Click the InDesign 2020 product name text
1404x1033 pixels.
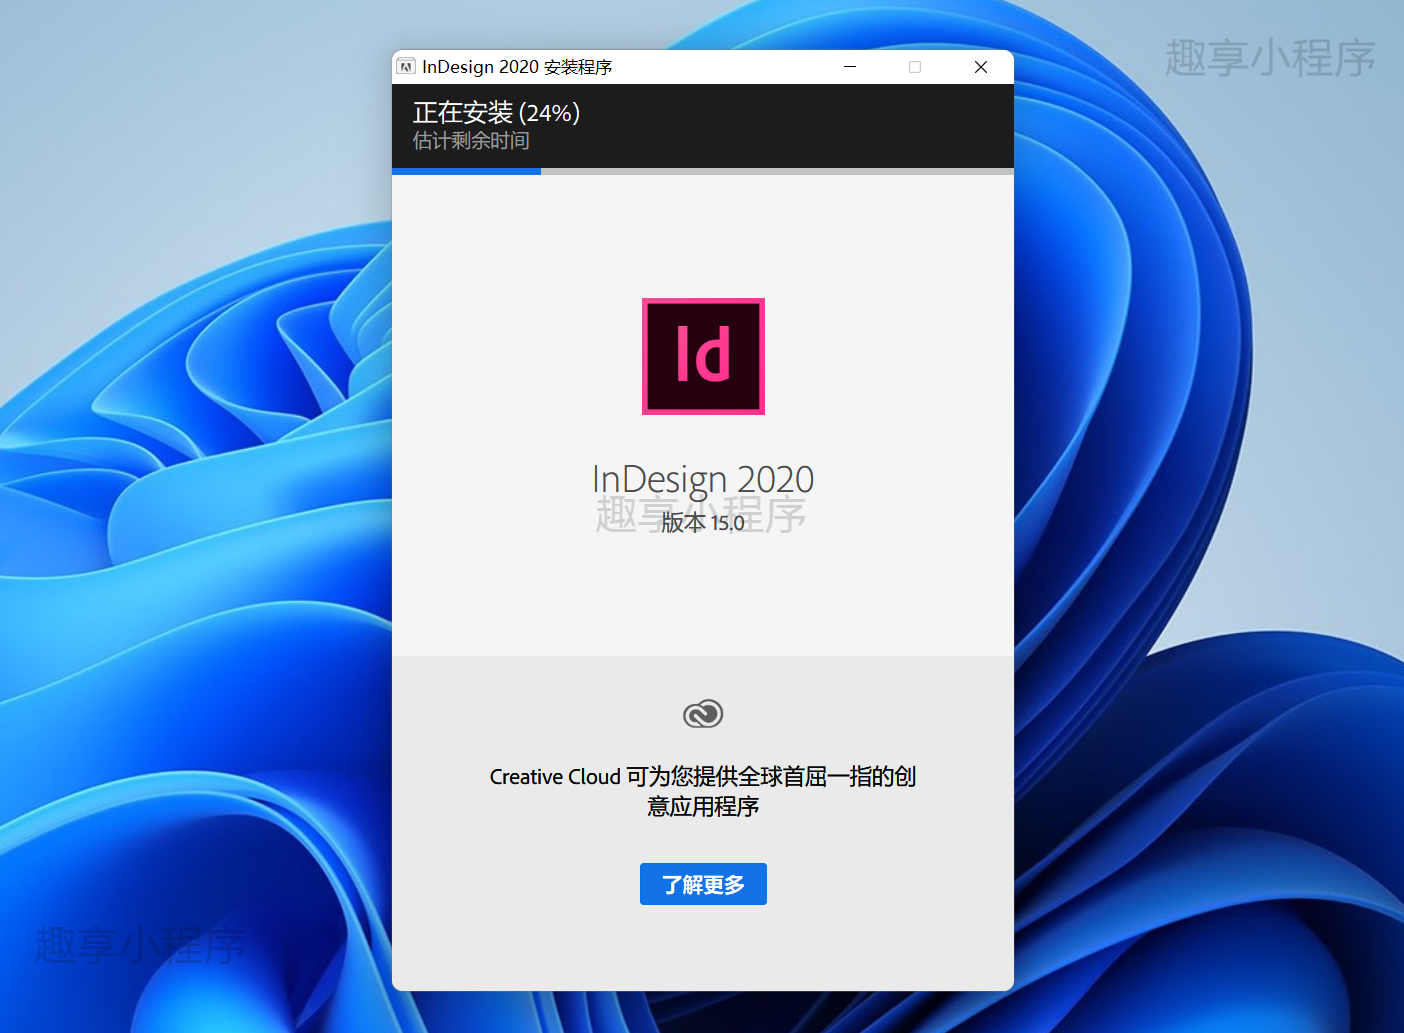703,480
